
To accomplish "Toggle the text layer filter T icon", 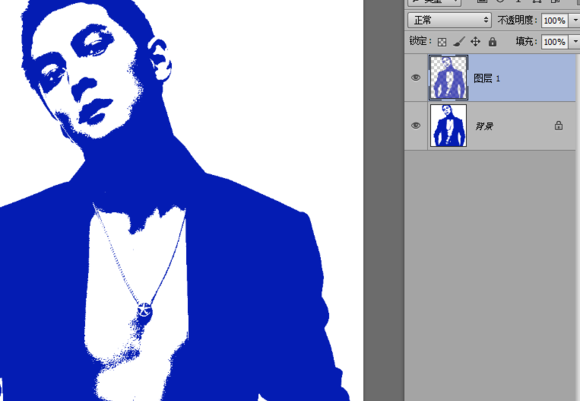I will click(518, 1).
